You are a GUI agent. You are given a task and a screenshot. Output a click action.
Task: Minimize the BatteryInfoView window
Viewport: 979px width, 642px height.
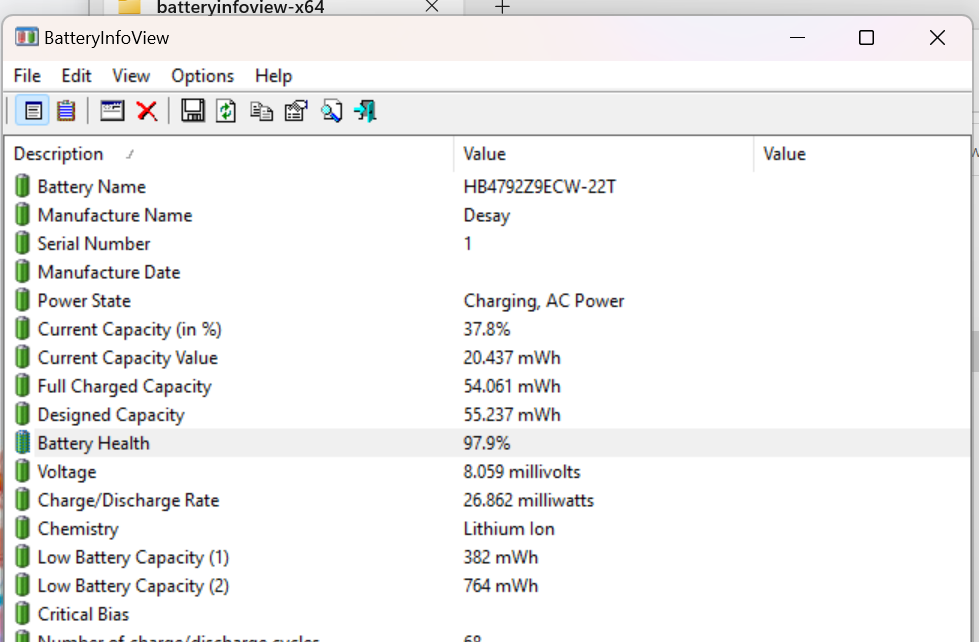click(x=797, y=37)
